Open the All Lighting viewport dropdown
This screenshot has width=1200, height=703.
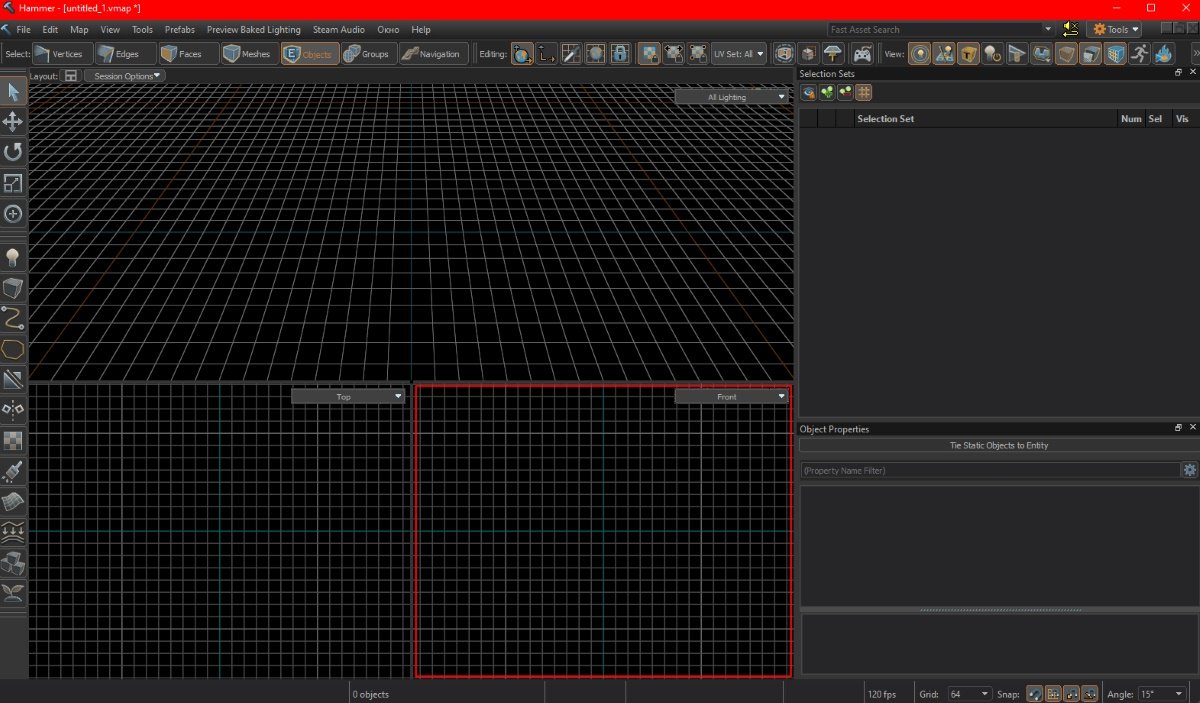point(732,97)
